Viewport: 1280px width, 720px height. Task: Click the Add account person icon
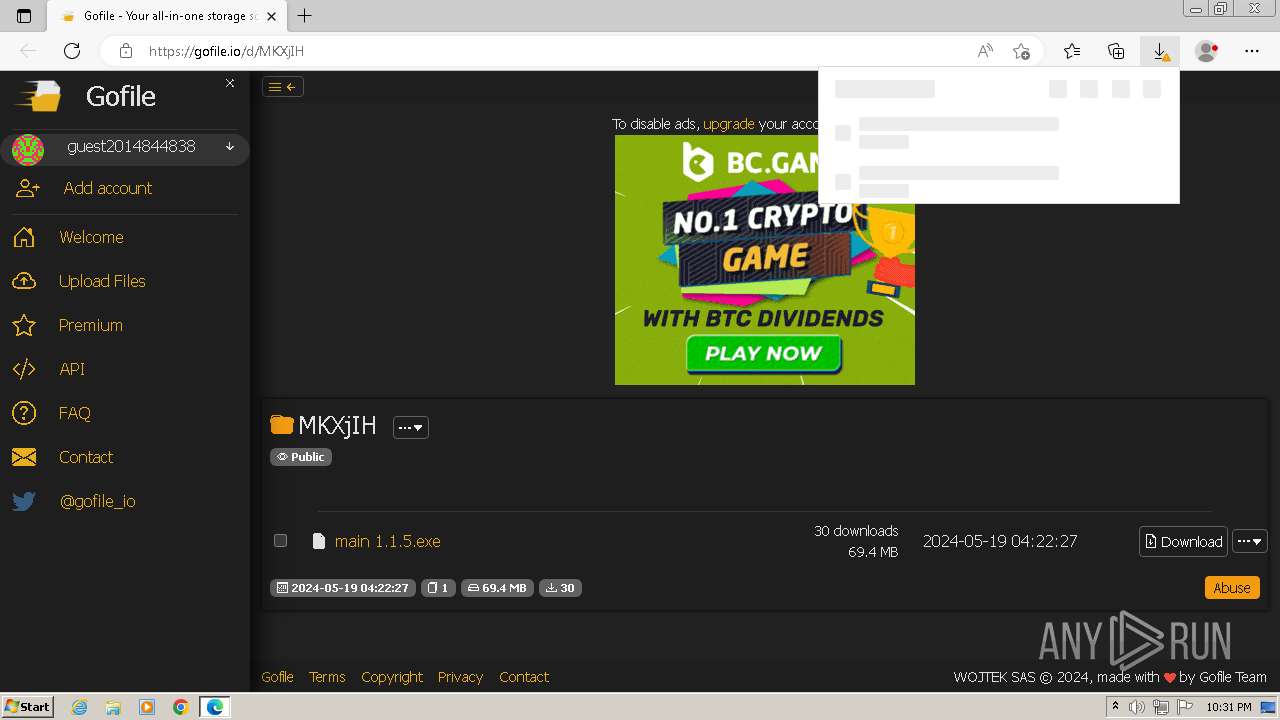[28, 188]
